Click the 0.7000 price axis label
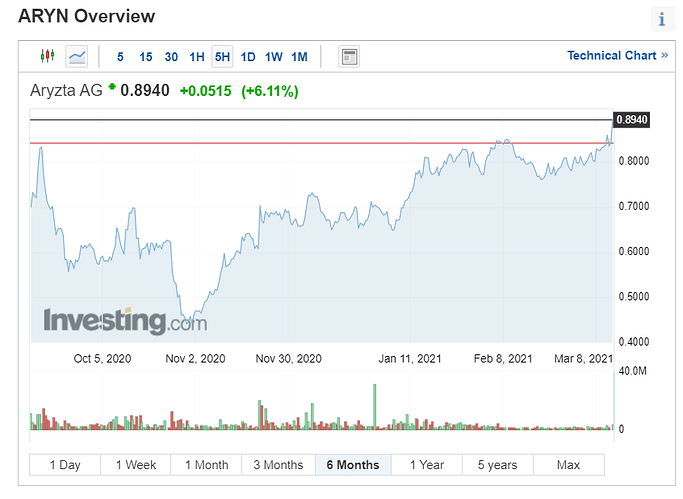Viewport: 683px width, 499px height. click(634, 206)
